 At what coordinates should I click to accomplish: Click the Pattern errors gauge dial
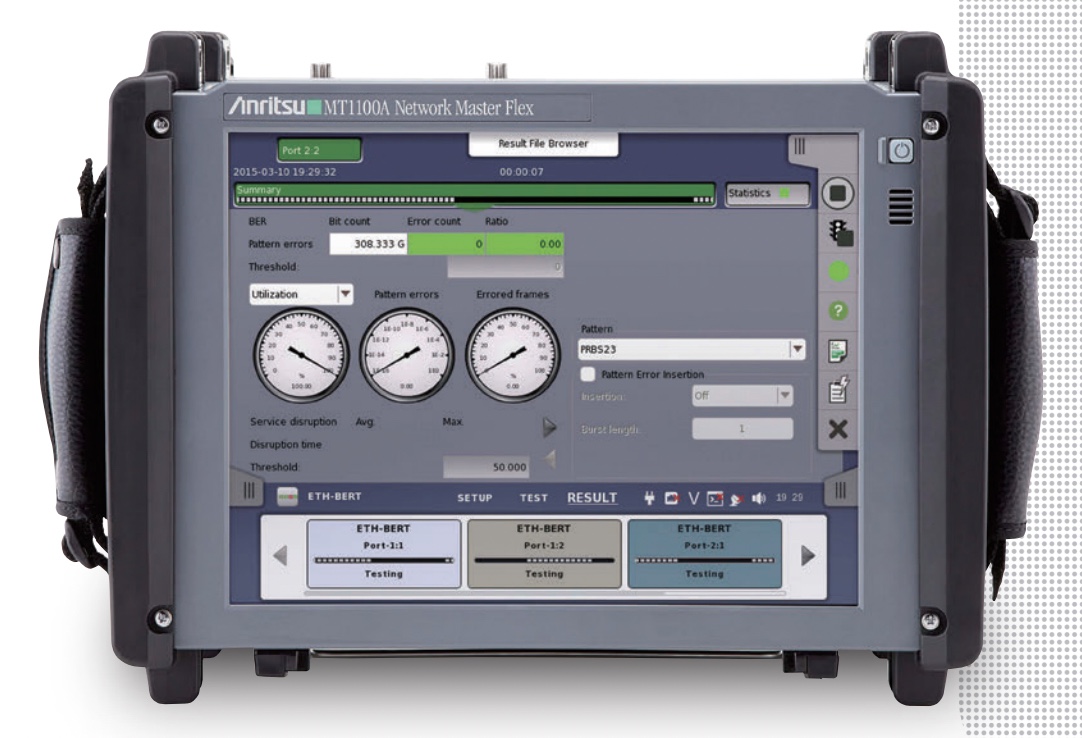[406, 355]
